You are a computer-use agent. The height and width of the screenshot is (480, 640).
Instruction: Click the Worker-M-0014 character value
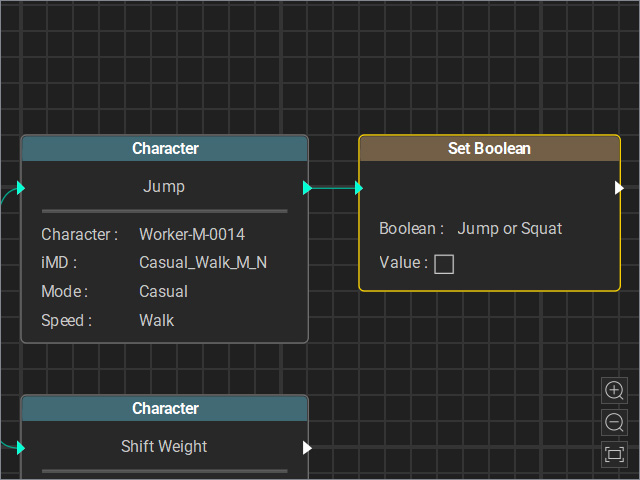click(x=192, y=234)
